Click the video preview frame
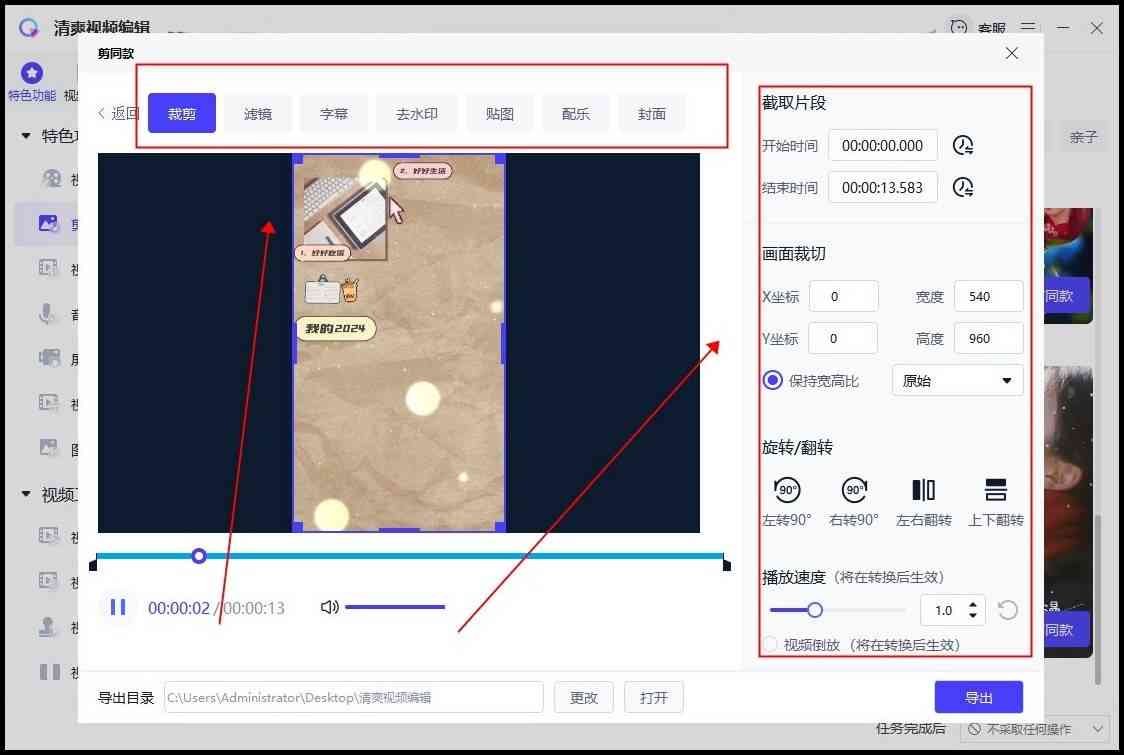This screenshot has height=755, width=1124. (x=399, y=343)
